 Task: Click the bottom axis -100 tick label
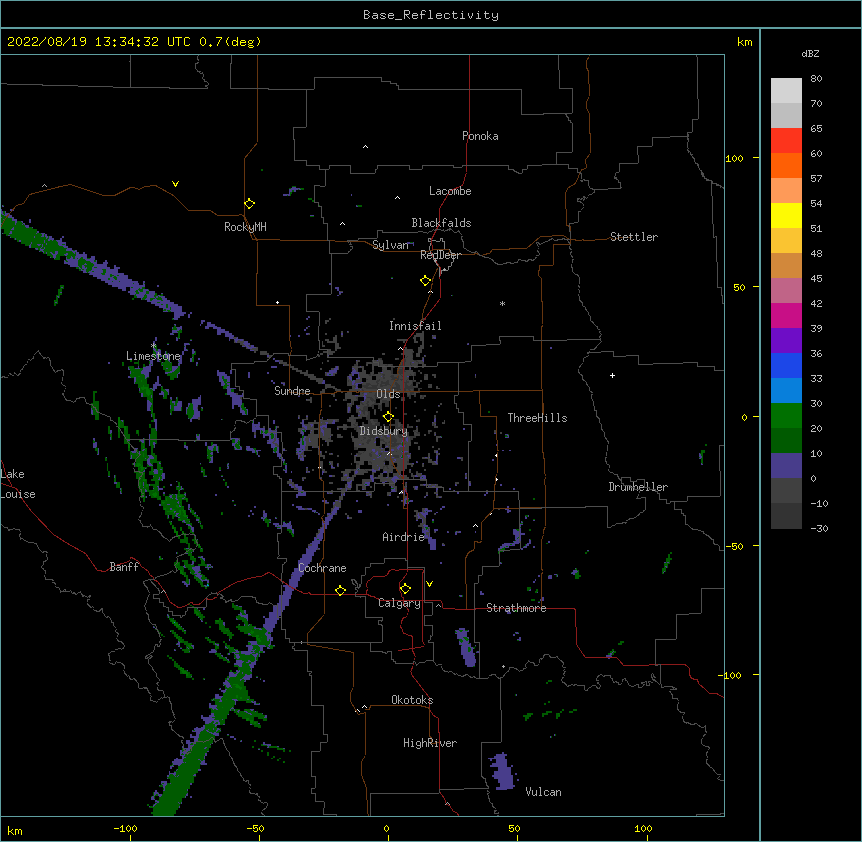tap(125, 828)
